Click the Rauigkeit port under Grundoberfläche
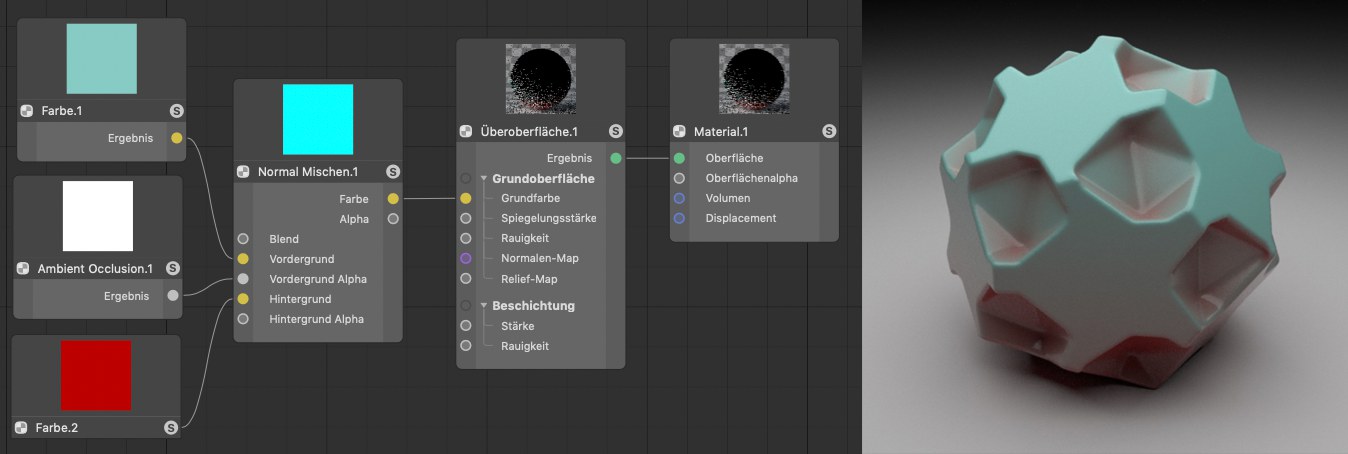1348x454 pixels. pyautogui.click(x=466, y=239)
